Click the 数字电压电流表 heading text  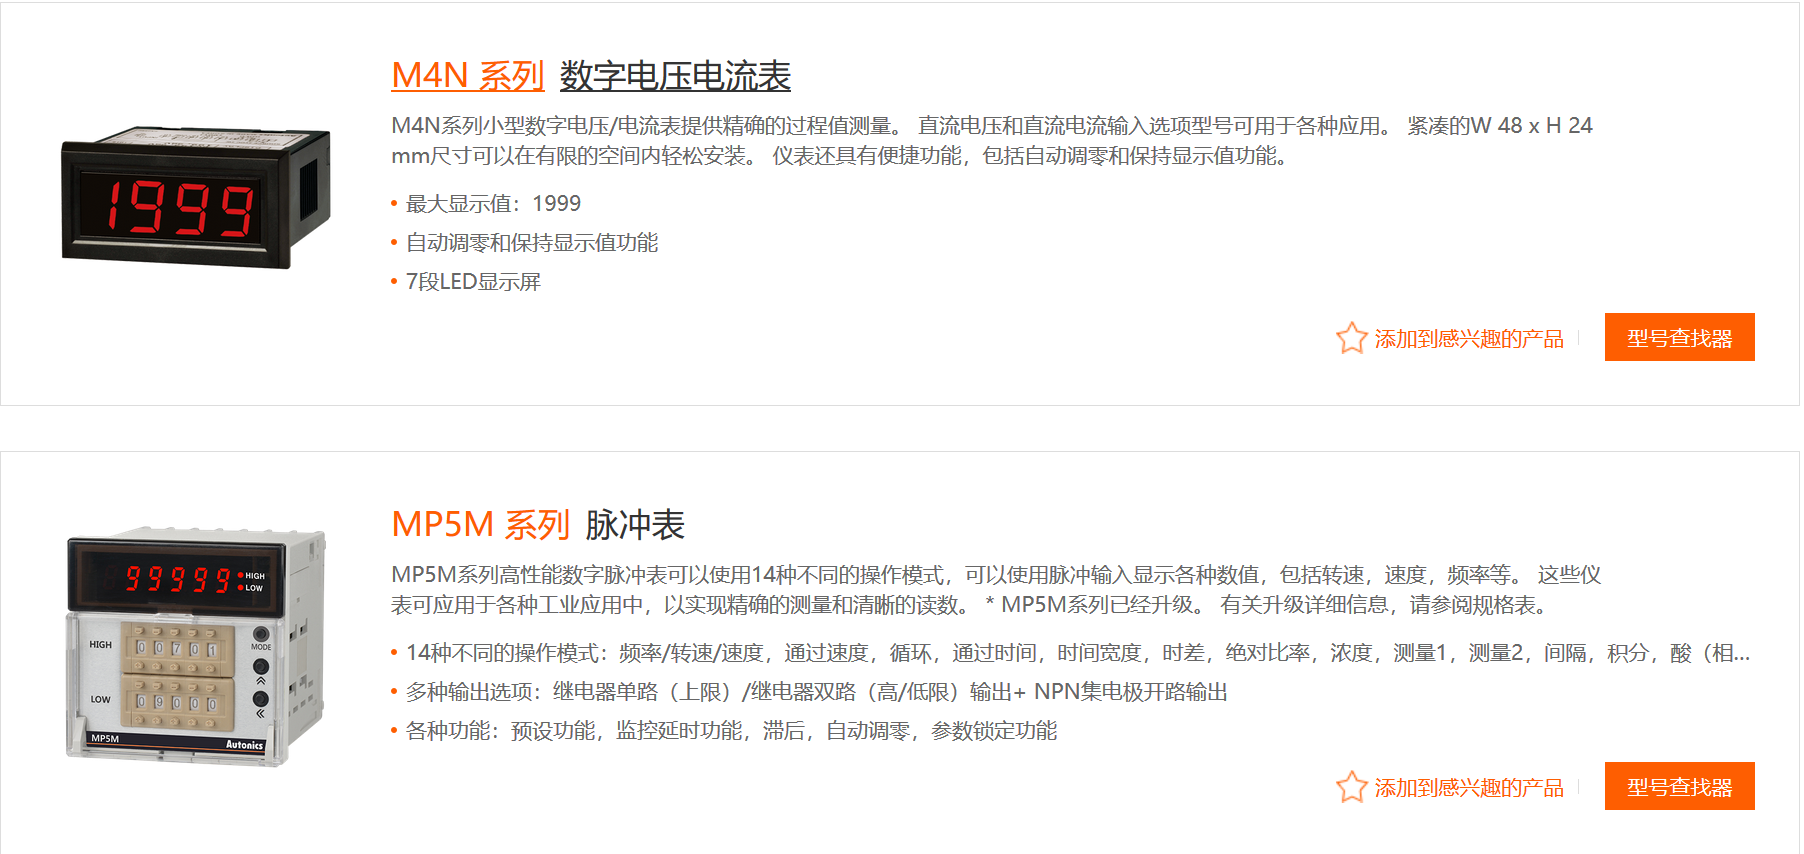pos(675,76)
